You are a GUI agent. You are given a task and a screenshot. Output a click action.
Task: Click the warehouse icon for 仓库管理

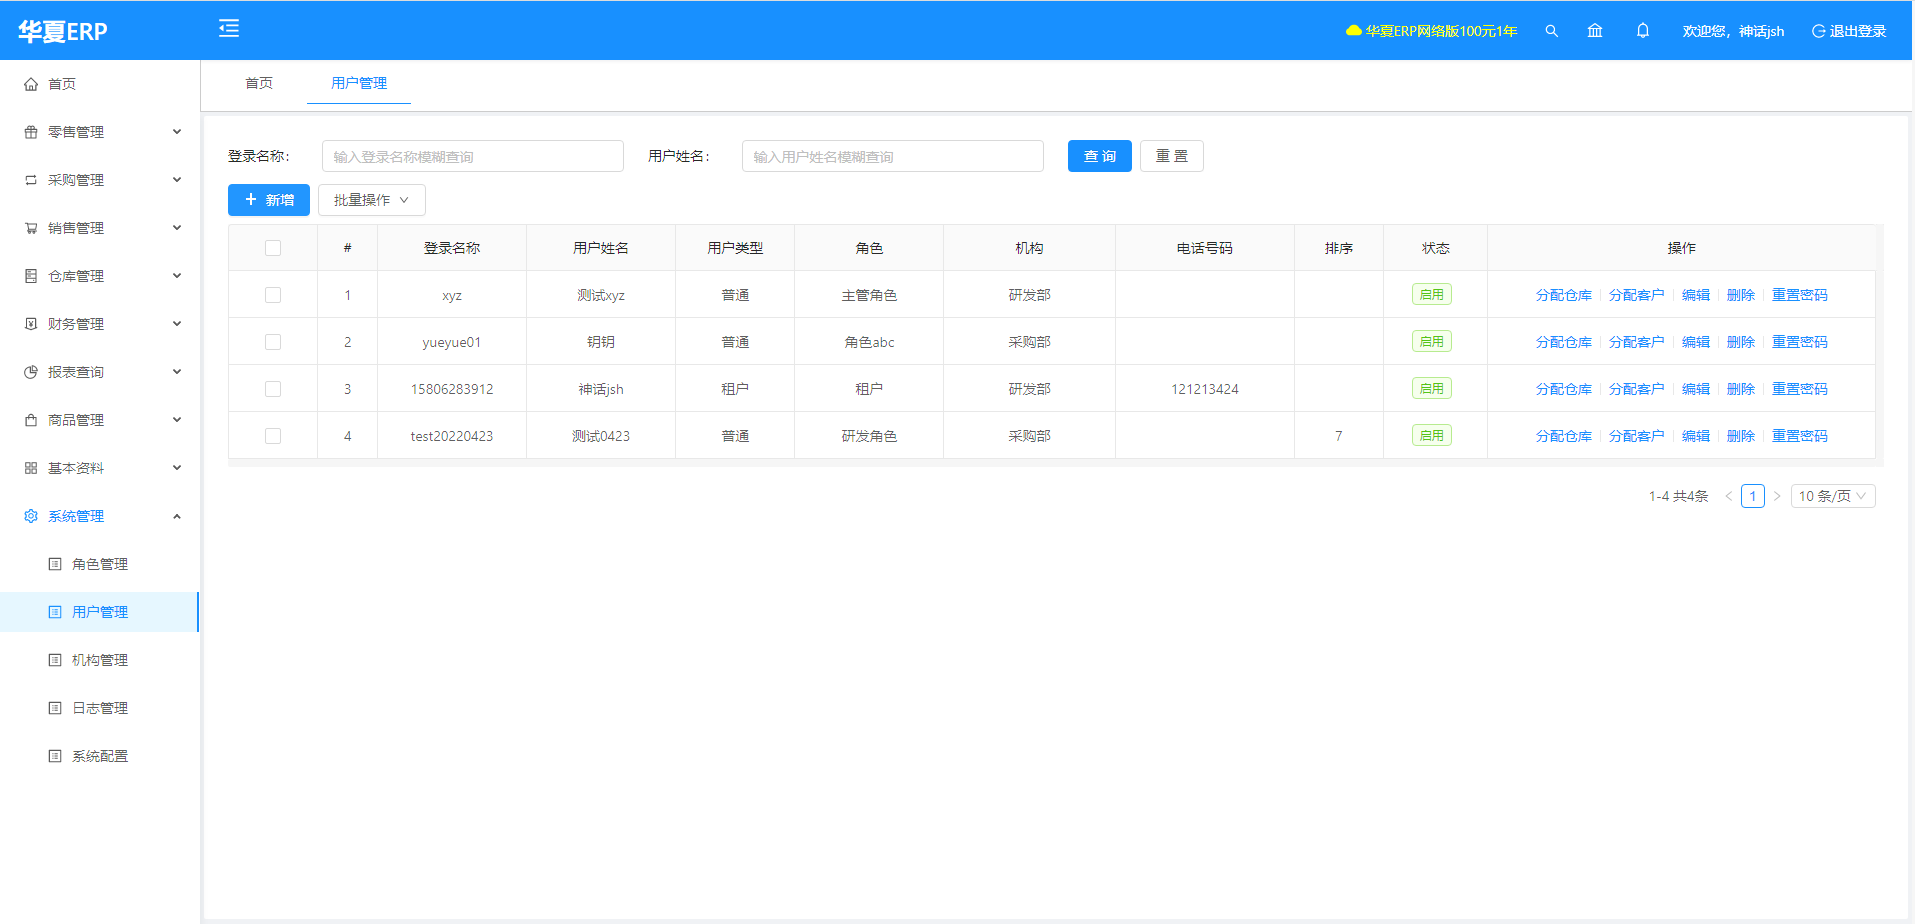31,276
